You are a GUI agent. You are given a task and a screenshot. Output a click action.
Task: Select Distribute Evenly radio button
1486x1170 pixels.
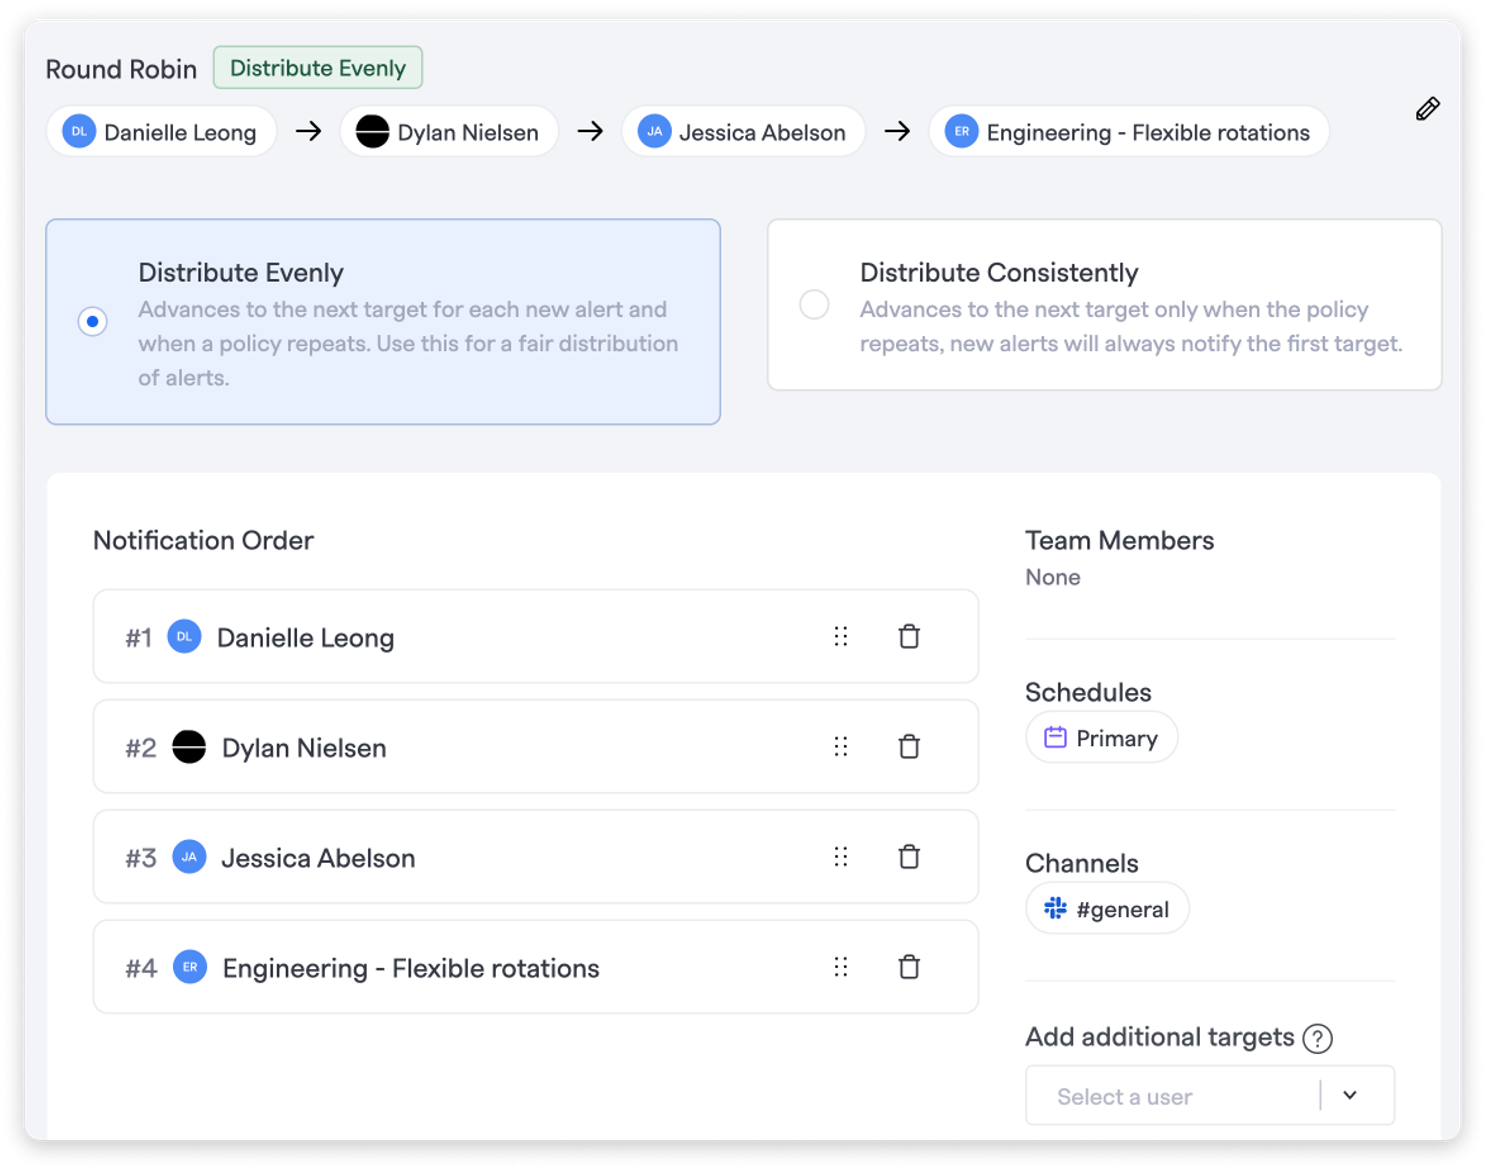pos(93,321)
